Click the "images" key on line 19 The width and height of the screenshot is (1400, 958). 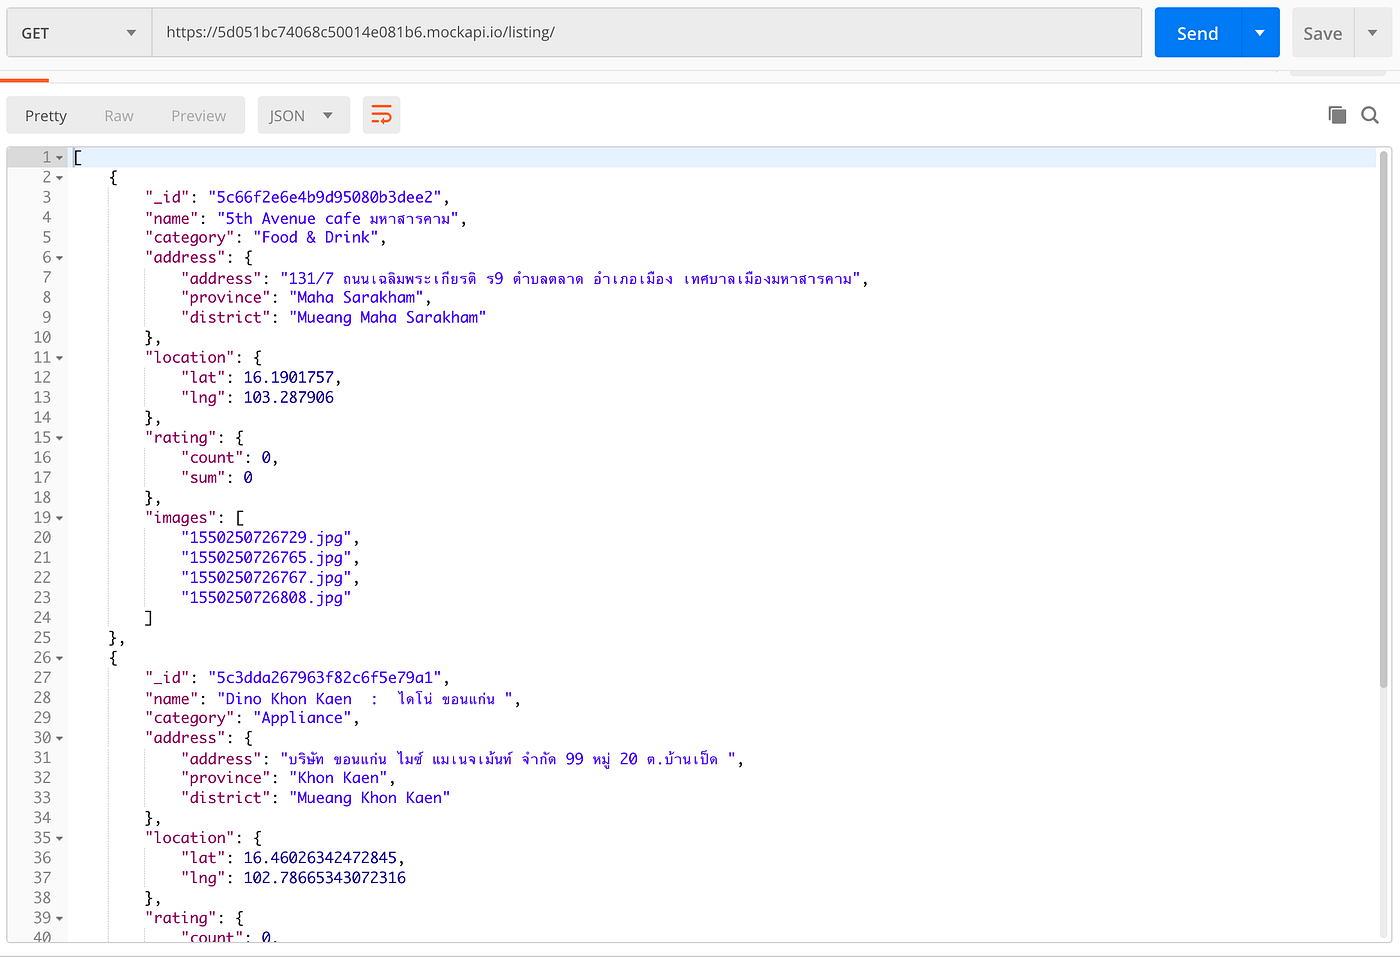pos(181,517)
